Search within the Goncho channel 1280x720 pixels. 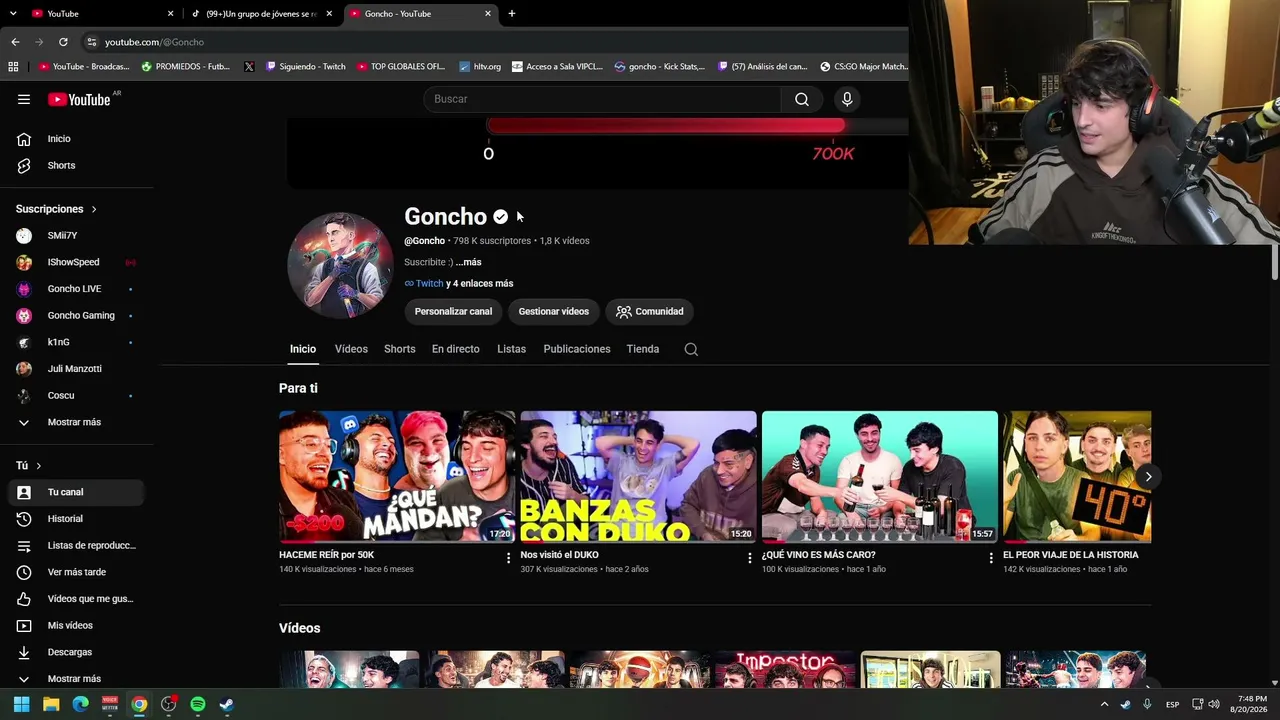click(x=691, y=349)
